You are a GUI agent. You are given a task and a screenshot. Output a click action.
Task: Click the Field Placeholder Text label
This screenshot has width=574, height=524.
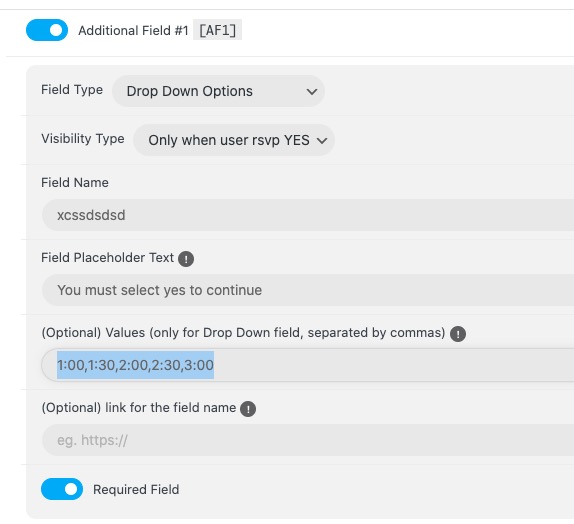click(107, 257)
